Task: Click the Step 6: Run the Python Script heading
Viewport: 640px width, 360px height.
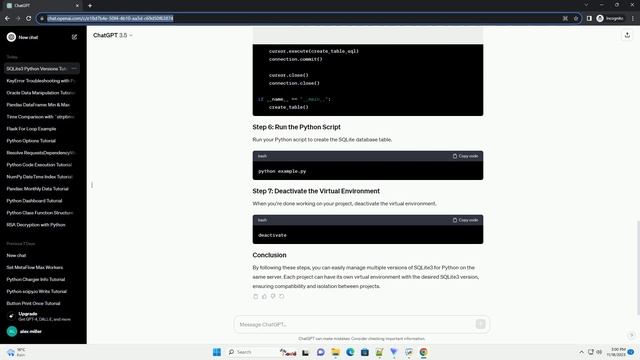Action: tap(296, 127)
